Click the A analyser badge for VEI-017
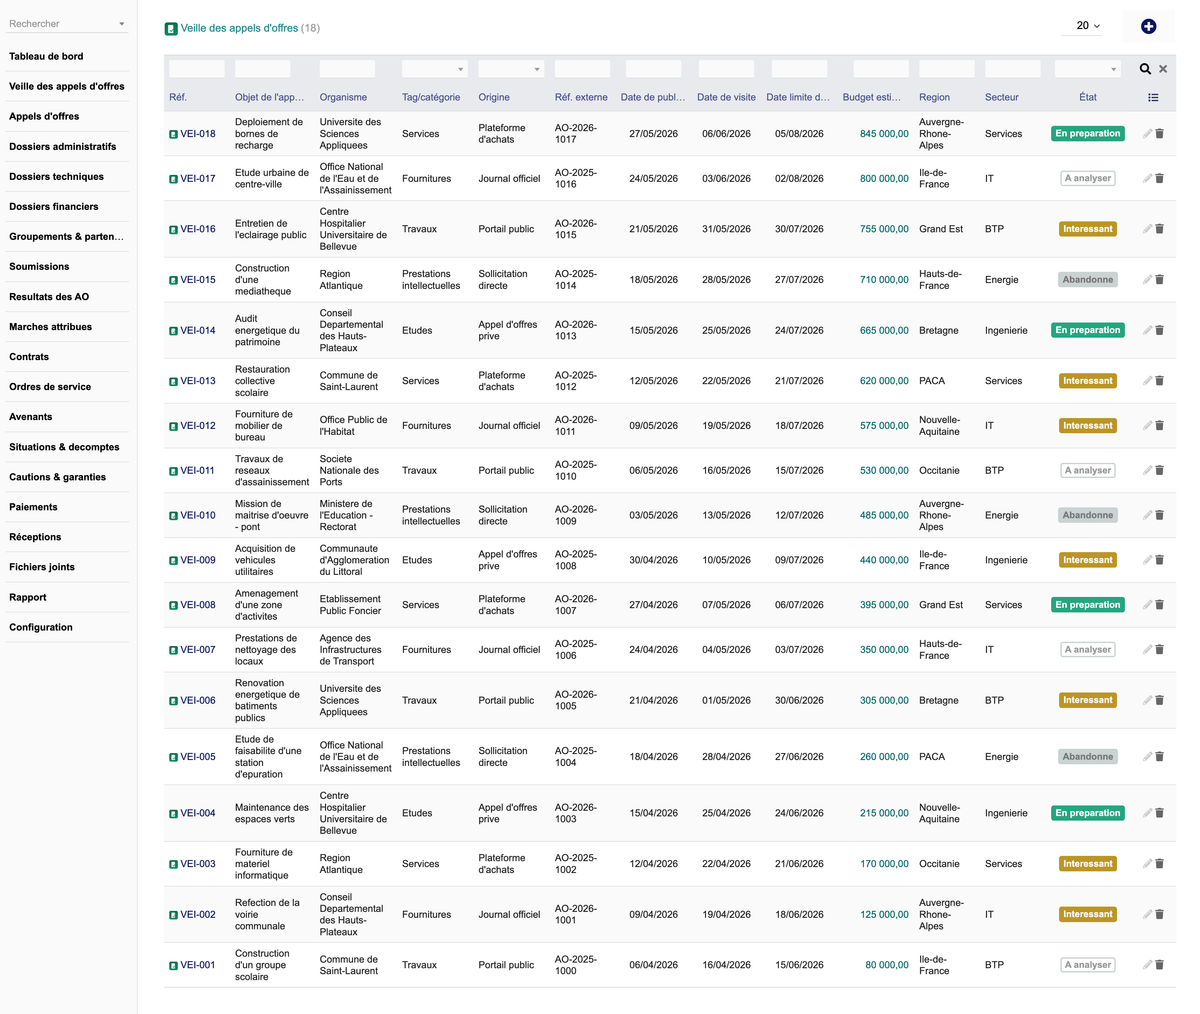 point(1087,178)
